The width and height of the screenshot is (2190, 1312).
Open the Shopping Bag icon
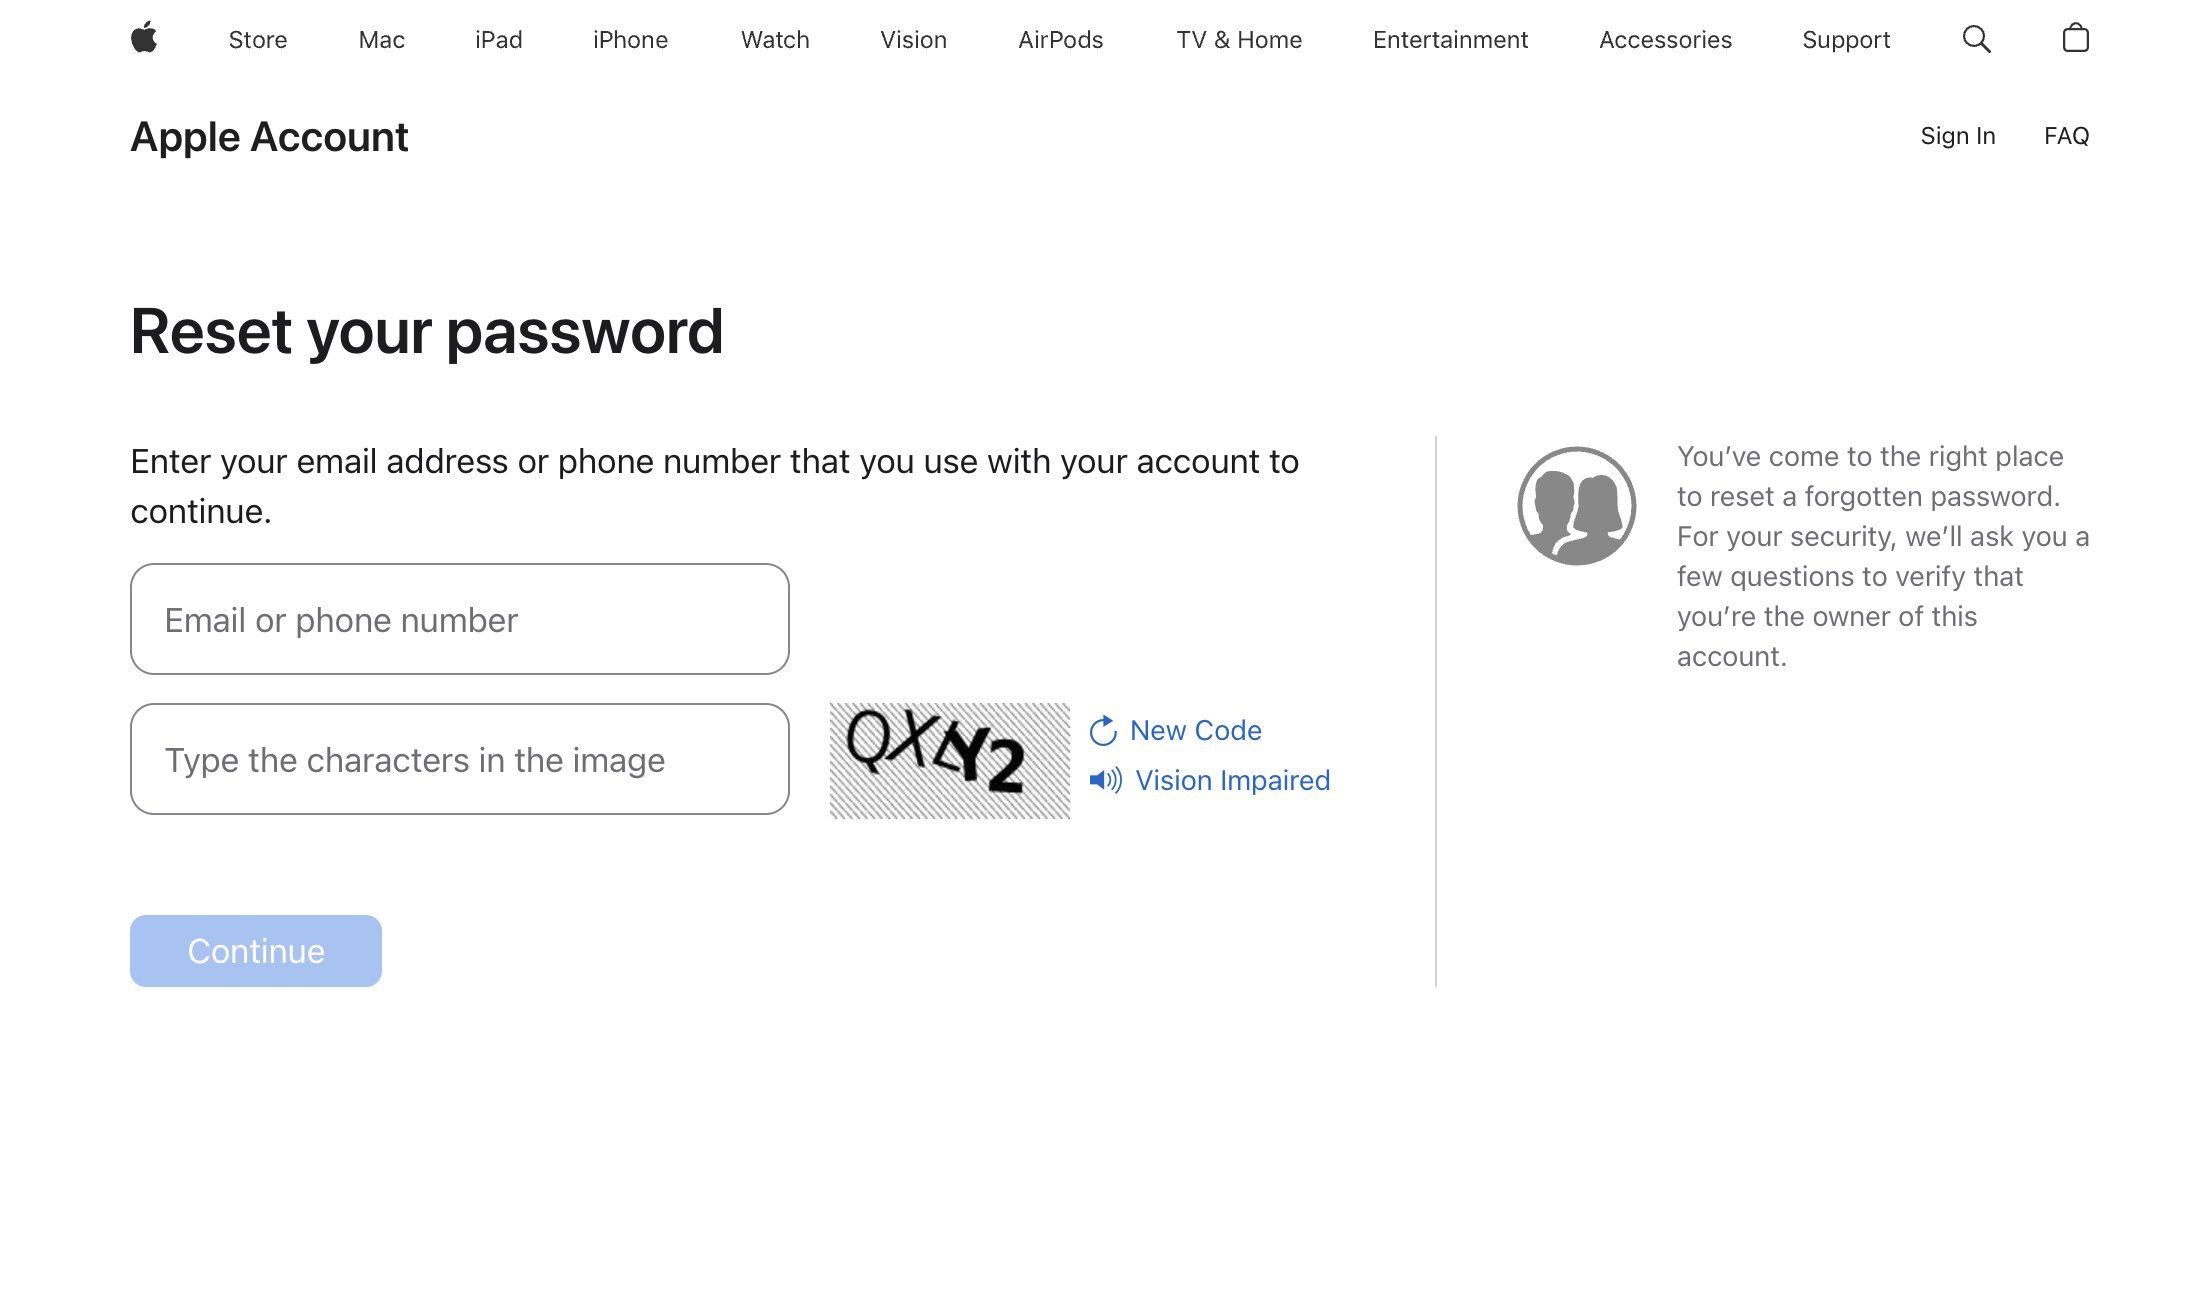pyautogui.click(x=2076, y=39)
